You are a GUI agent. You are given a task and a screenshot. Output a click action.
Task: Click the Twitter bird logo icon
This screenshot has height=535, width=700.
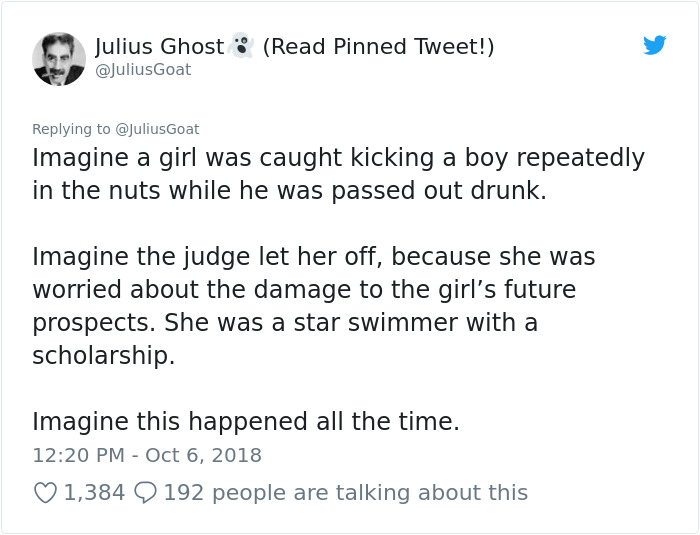coord(654,46)
